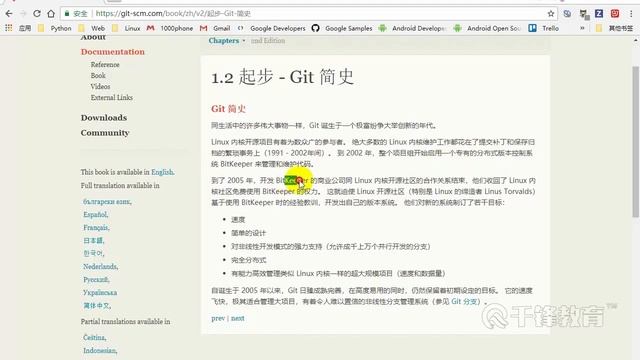Open Reference in the sidebar
Image resolution: width=640 pixels, height=360 pixels.
[x=105, y=64]
